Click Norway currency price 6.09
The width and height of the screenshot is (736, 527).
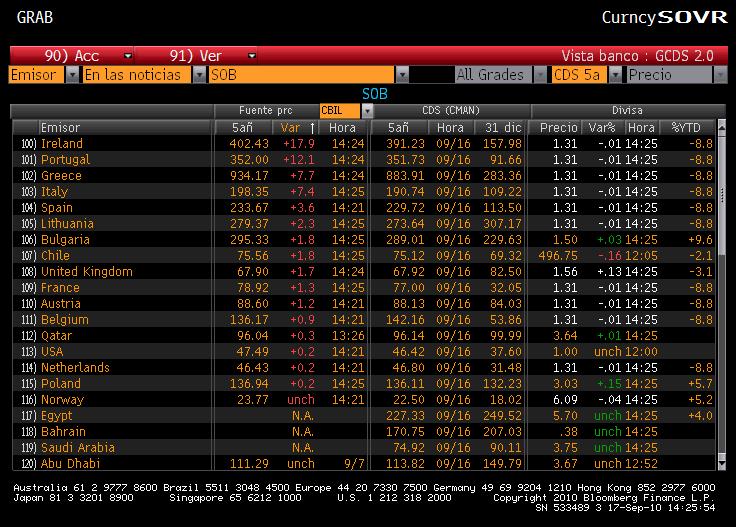coord(565,399)
